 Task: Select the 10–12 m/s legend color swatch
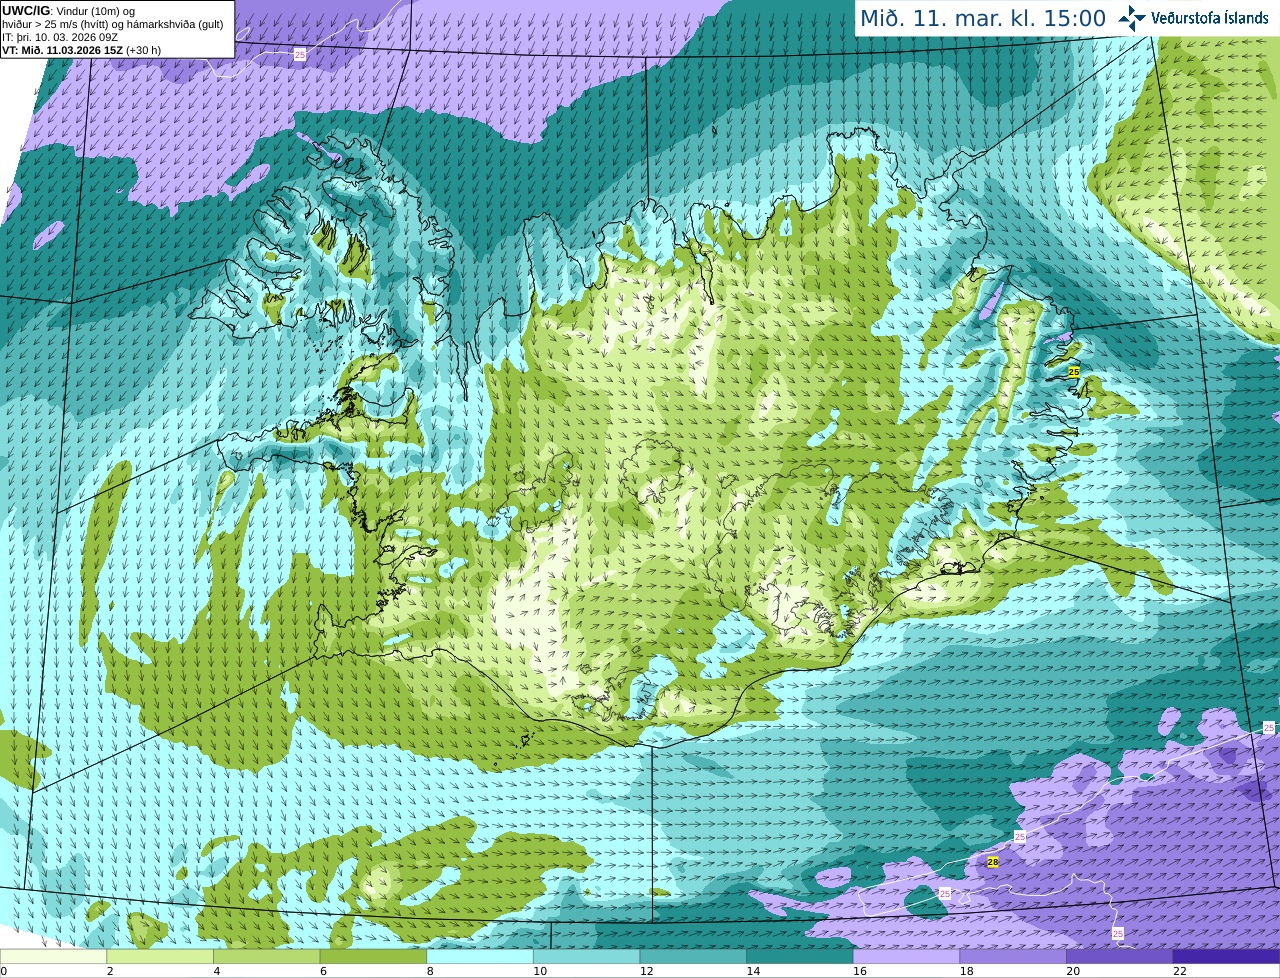586,956
